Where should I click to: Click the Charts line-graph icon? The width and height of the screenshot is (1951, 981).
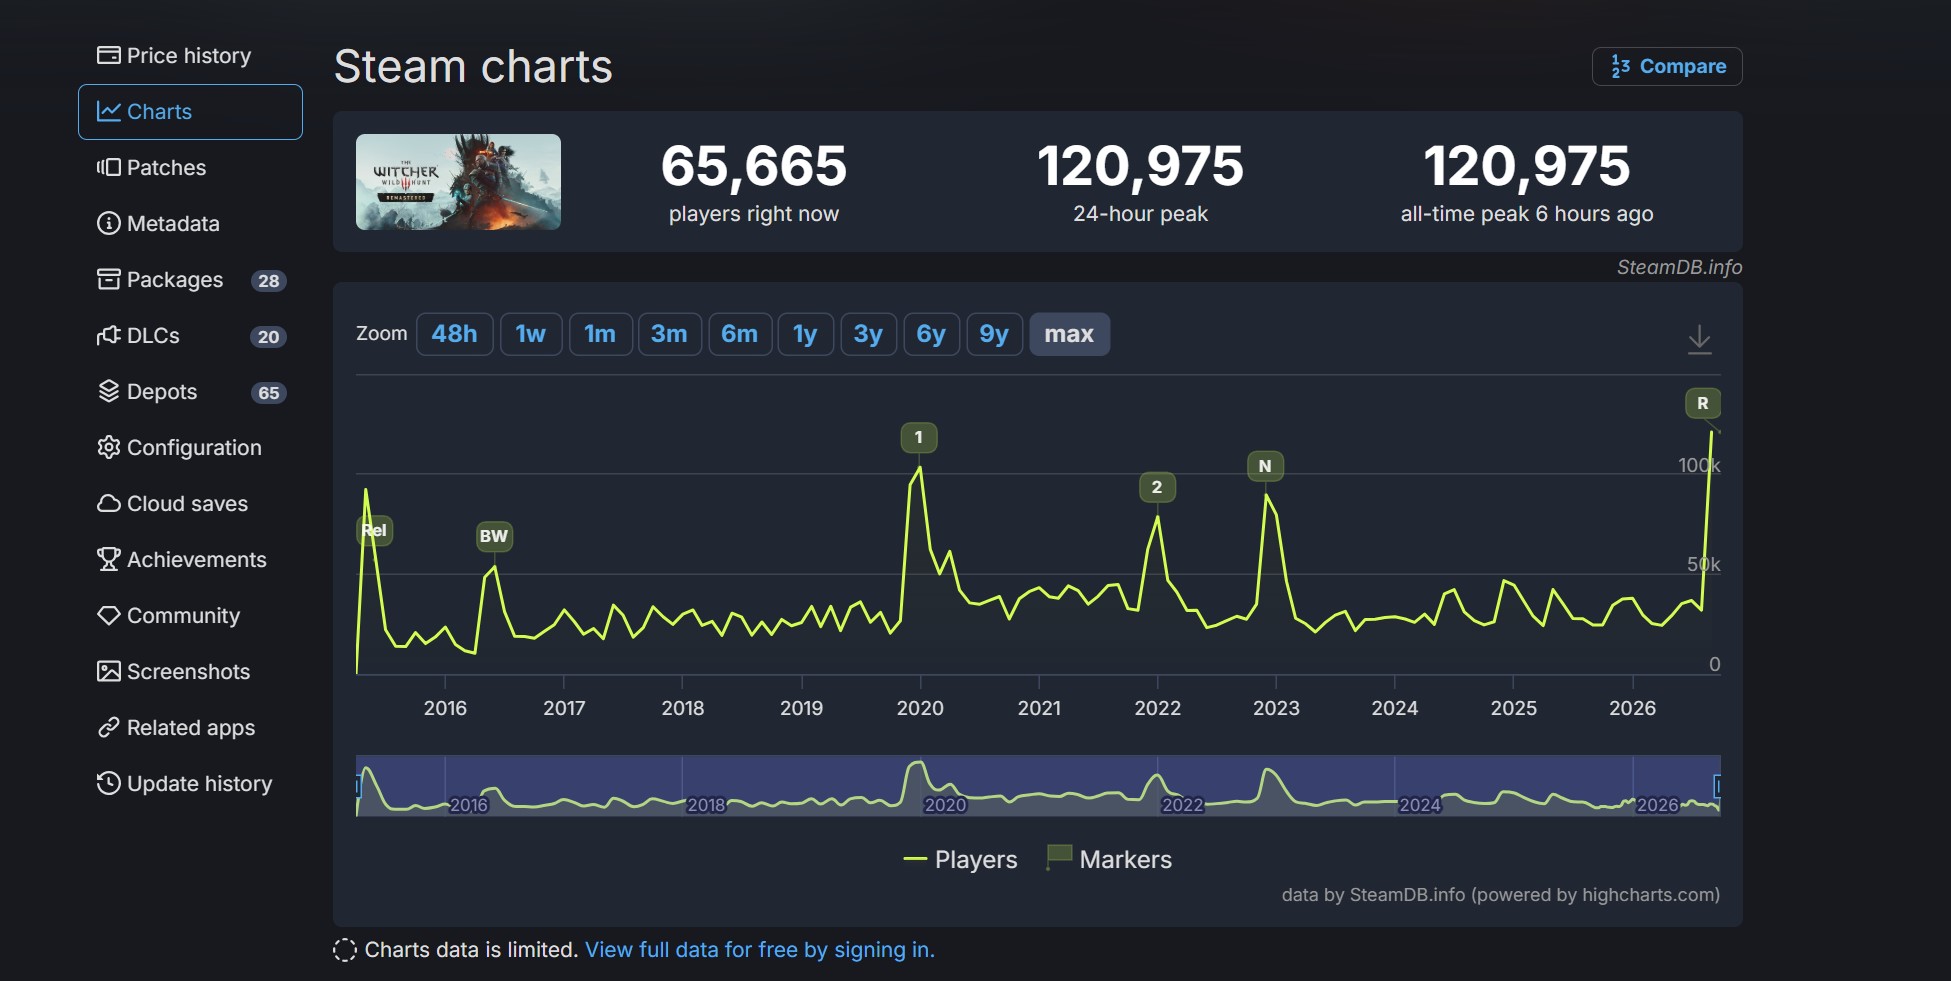pos(108,111)
